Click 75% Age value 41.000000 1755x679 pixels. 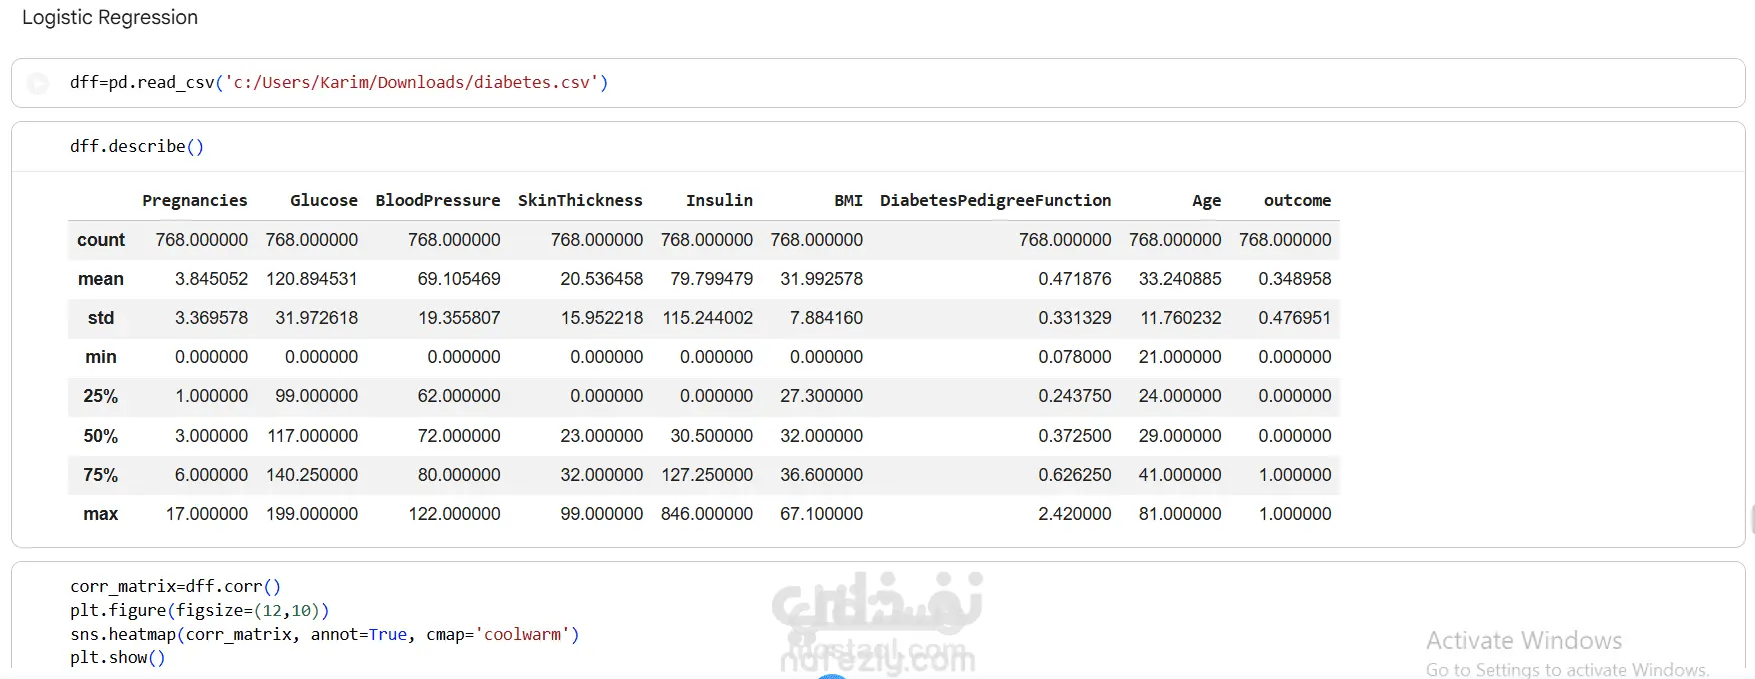(1180, 475)
